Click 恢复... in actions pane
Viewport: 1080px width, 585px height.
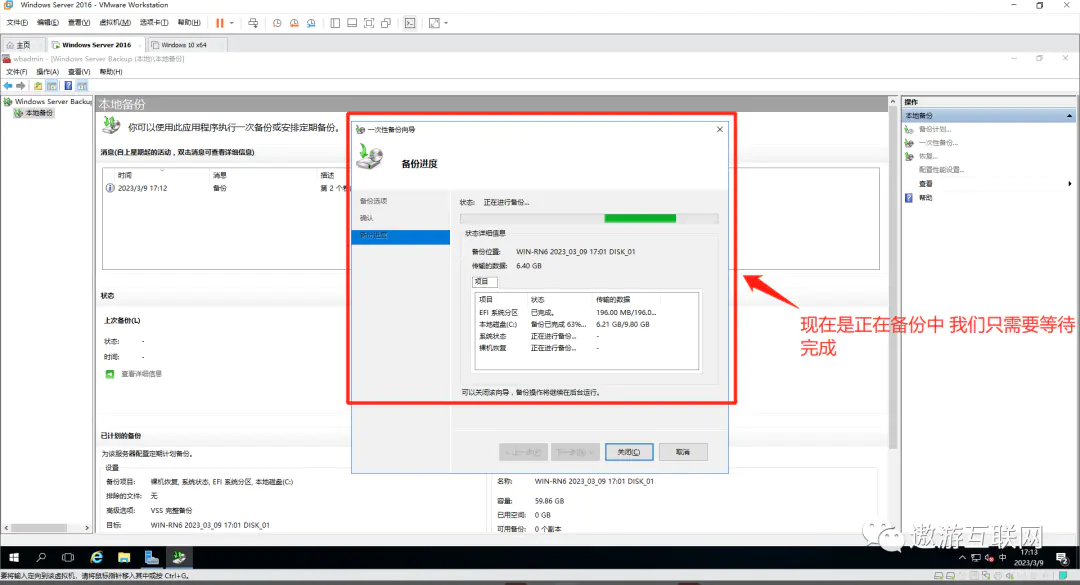click(928, 156)
